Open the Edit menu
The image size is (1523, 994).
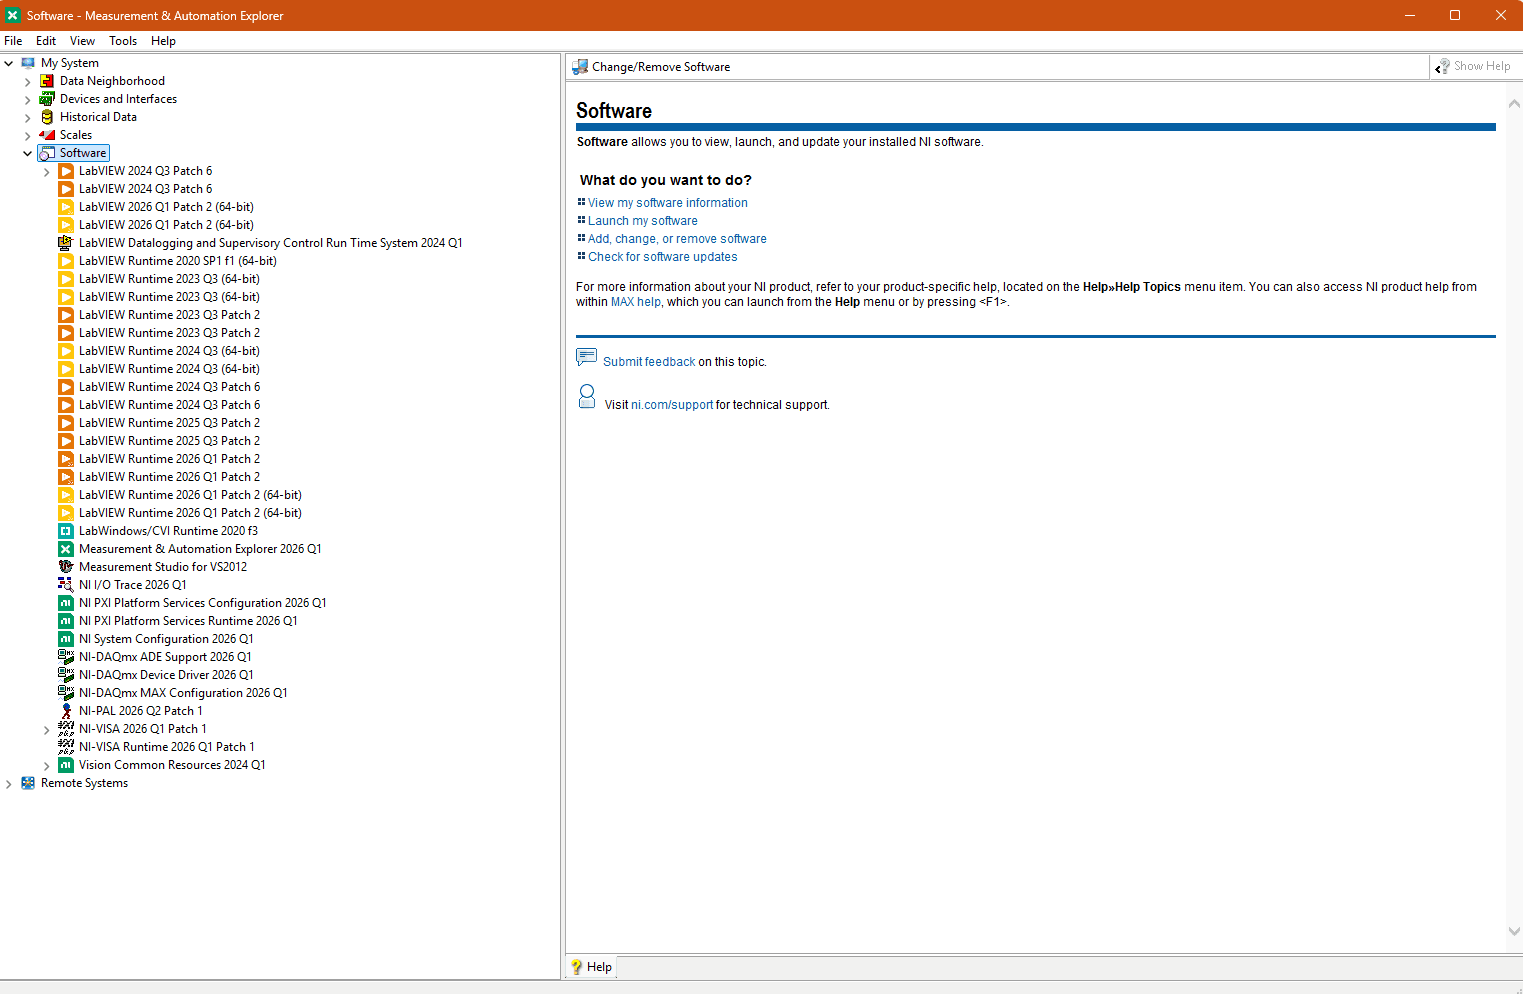pyautogui.click(x=46, y=41)
